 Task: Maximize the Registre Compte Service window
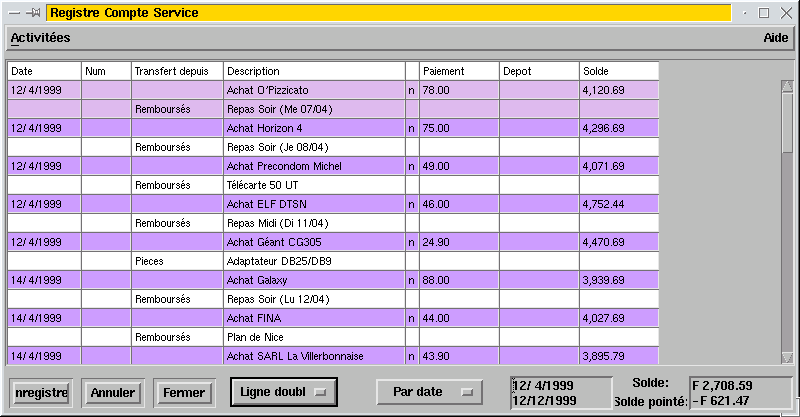(765, 13)
